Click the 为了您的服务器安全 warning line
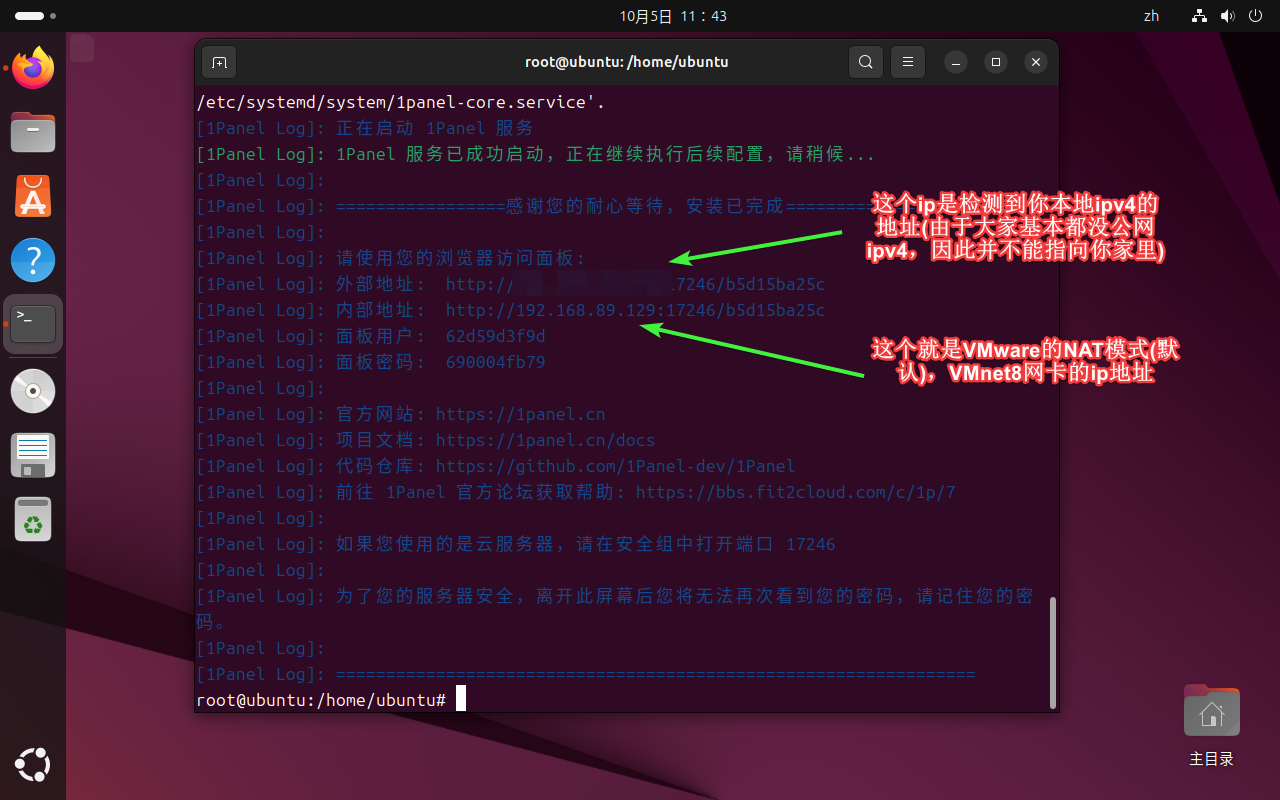 coord(615,609)
